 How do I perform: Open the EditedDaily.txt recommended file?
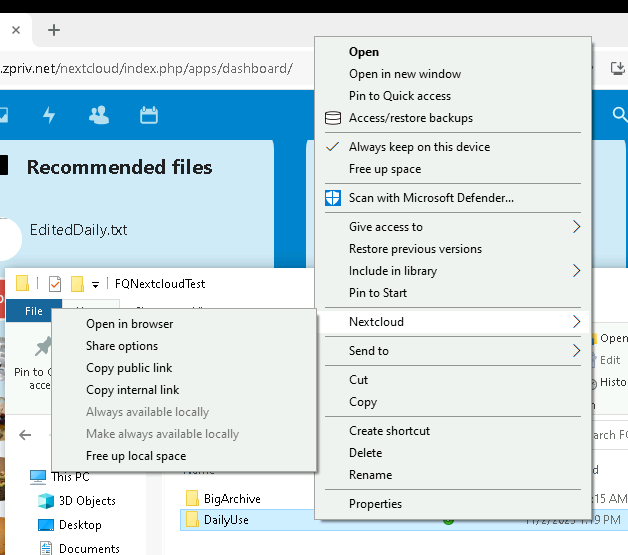tap(78, 230)
